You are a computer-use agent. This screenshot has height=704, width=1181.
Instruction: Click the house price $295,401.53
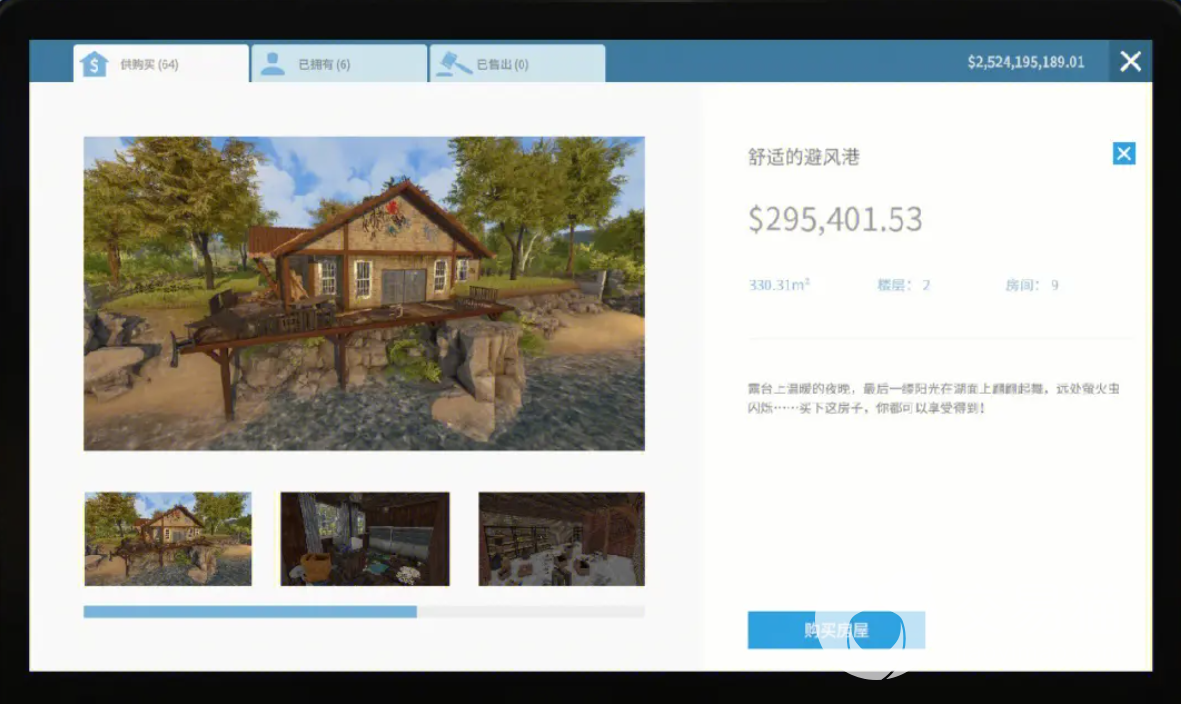(x=835, y=219)
